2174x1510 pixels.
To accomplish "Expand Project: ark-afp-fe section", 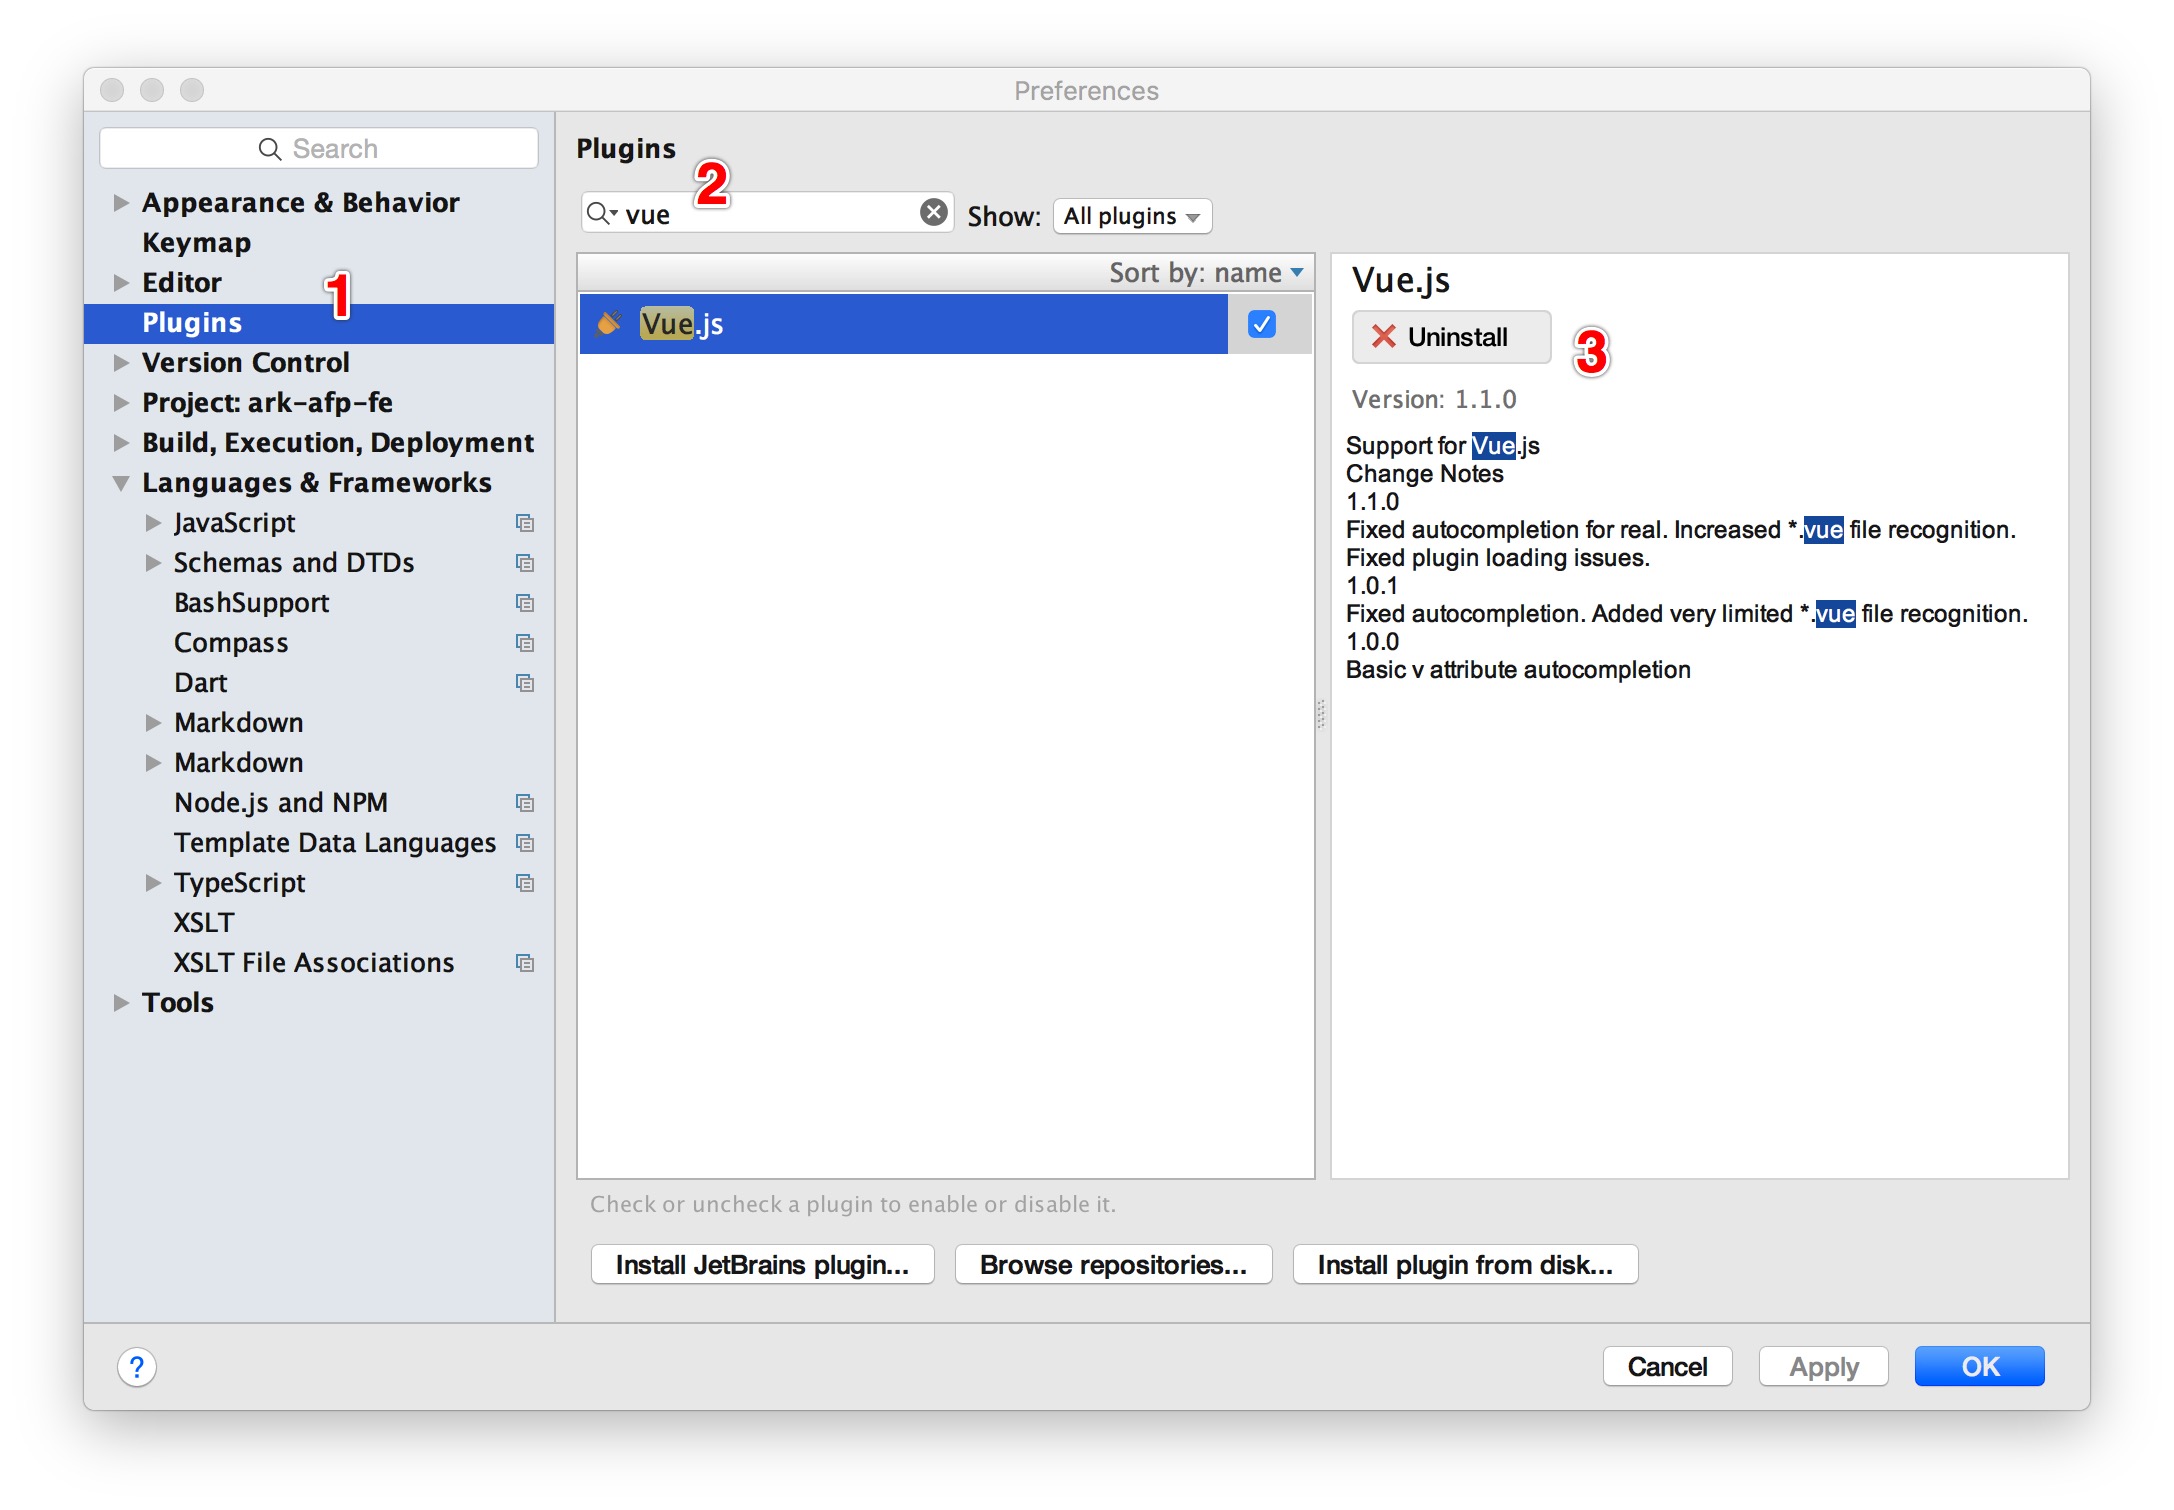I will tap(121, 403).
